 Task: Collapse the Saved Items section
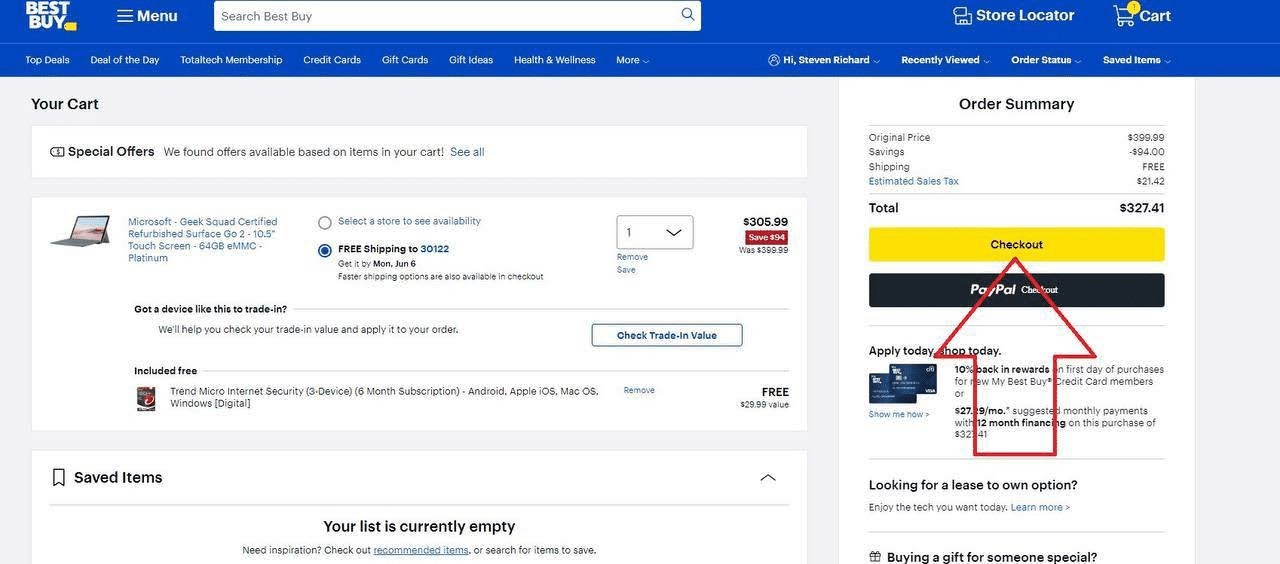click(x=768, y=477)
